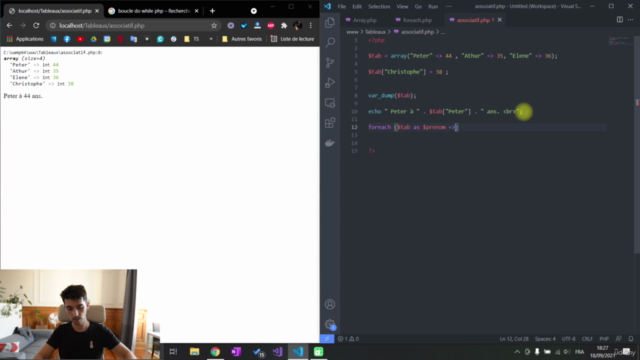
Task: Go forward in the Chrome browser
Action: 23,25
